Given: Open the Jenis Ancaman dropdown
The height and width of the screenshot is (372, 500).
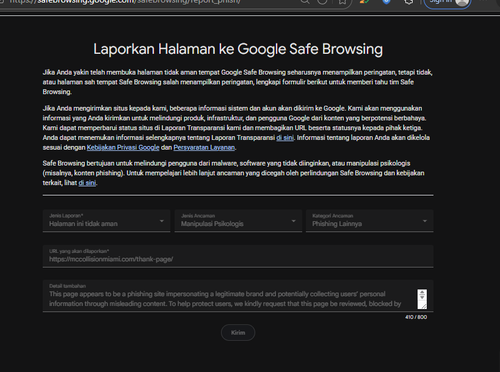Looking at the screenshot, I should [x=238, y=221].
